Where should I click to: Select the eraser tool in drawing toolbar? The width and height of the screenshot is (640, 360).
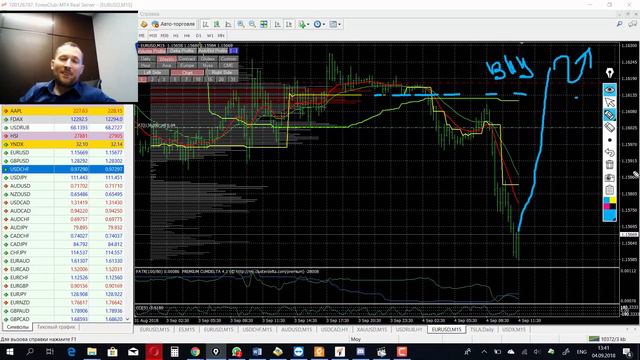(609, 127)
